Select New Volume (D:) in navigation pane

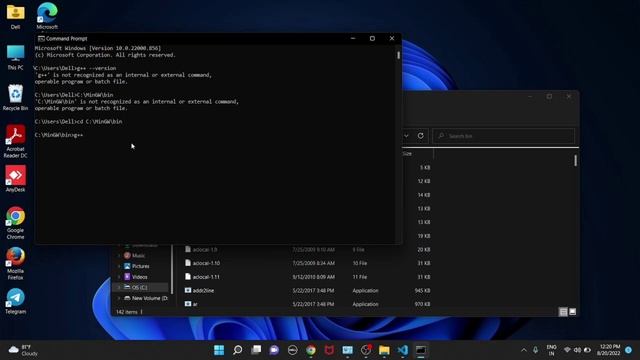pyautogui.click(x=146, y=298)
